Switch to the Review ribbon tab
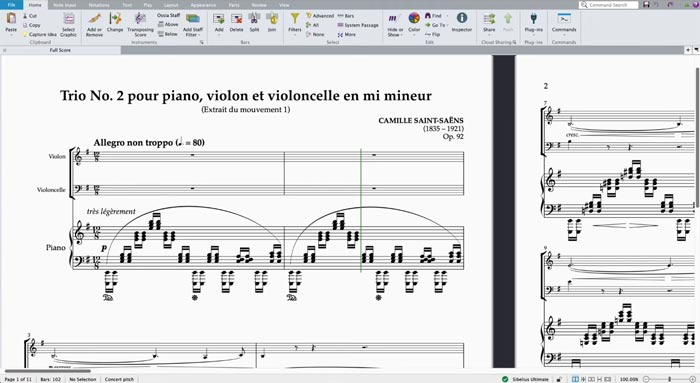This screenshot has height=383, width=700. (x=259, y=5)
